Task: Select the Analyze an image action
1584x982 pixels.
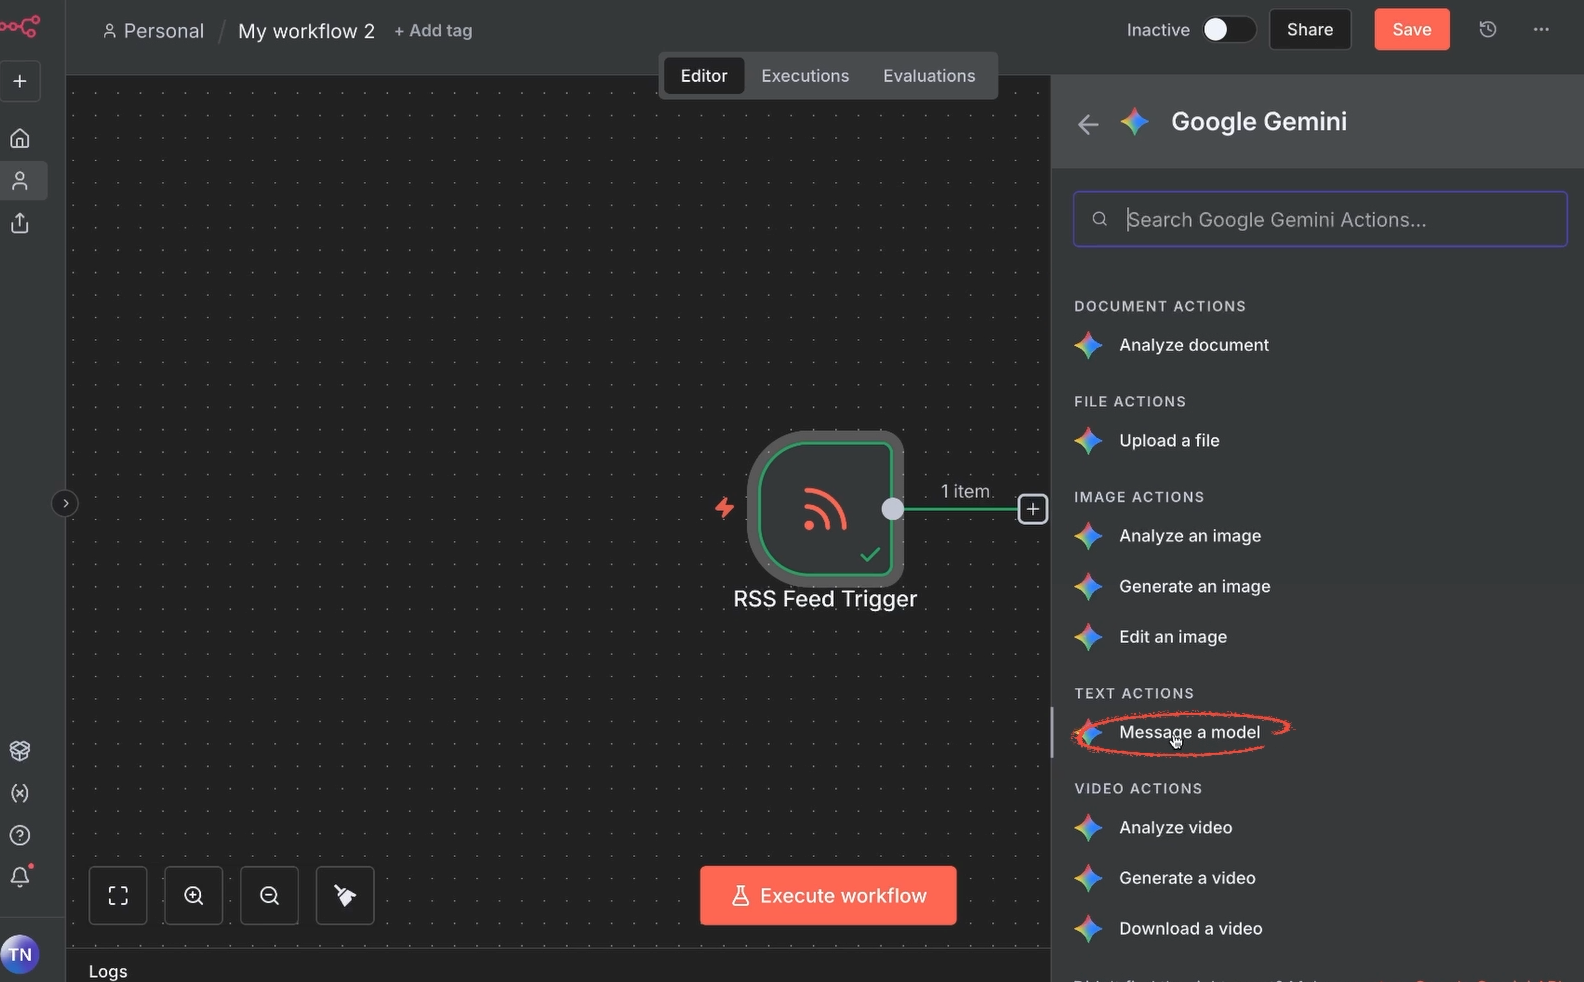Action: (1190, 536)
